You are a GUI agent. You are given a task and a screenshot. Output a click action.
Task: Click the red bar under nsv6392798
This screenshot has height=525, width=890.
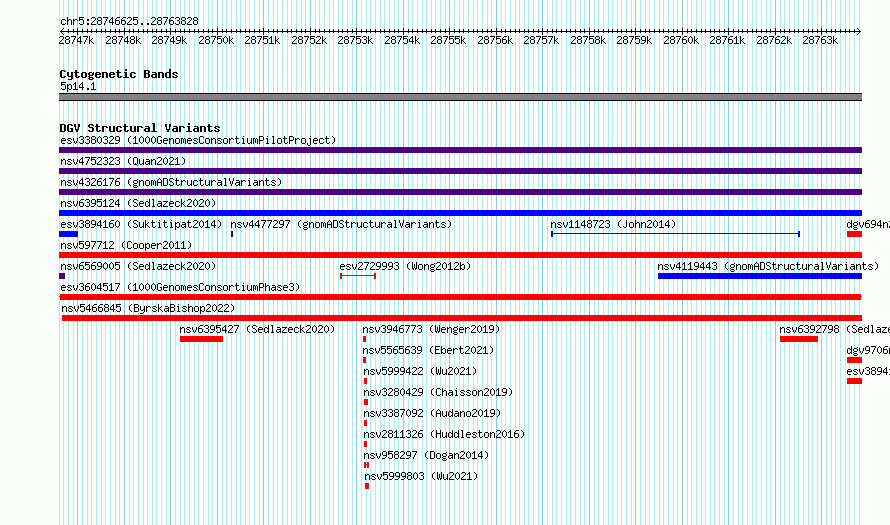point(799,339)
